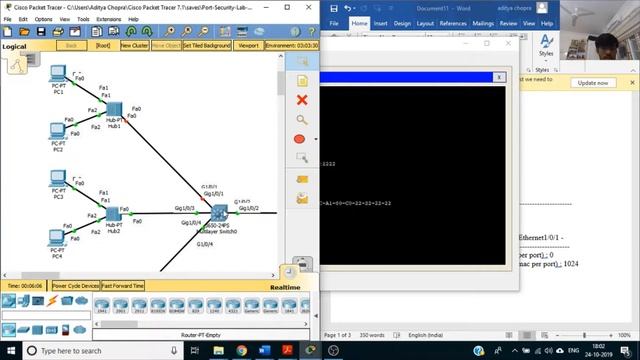The image size is (640, 360).
Task: Open a file via the folder icon
Action: 24,31
